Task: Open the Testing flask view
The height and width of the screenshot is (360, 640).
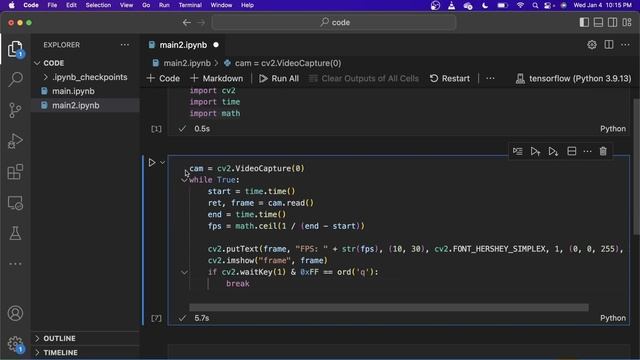Action: pos(15,233)
